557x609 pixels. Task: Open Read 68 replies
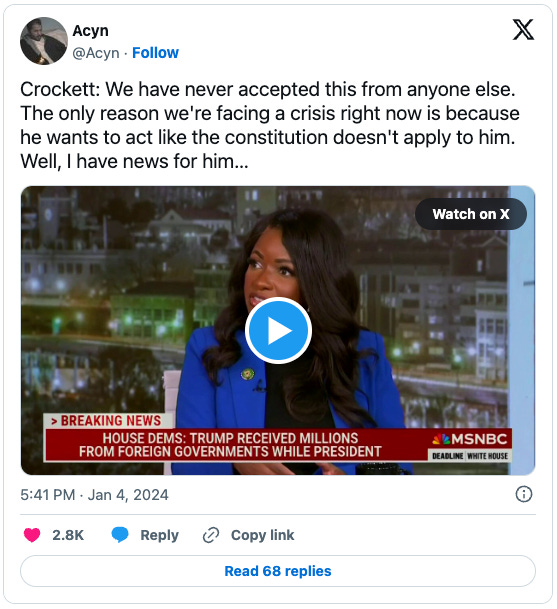click(278, 571)
